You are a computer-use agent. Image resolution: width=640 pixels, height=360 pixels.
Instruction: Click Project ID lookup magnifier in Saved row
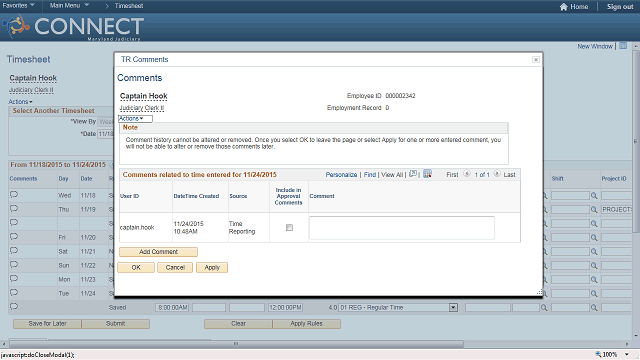click(x=594, y=308)
